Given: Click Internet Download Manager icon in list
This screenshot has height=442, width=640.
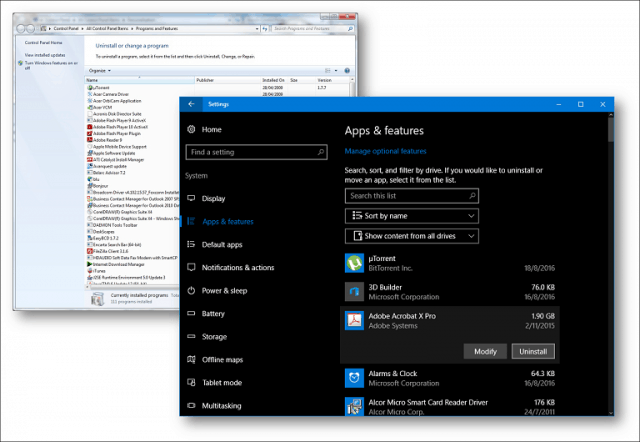Looking at the screenshot, I should 90,264.
